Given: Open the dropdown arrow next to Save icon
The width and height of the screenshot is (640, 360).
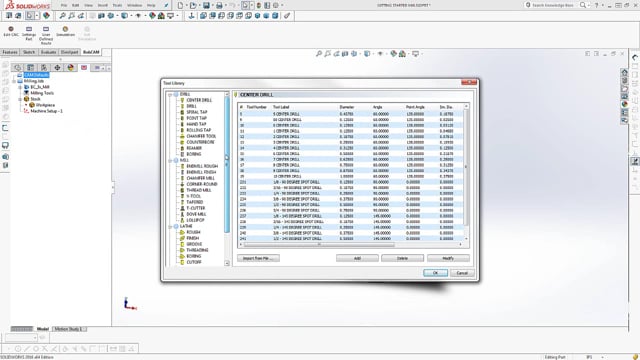Looking at the screenshot, I should tap(213, 5).
